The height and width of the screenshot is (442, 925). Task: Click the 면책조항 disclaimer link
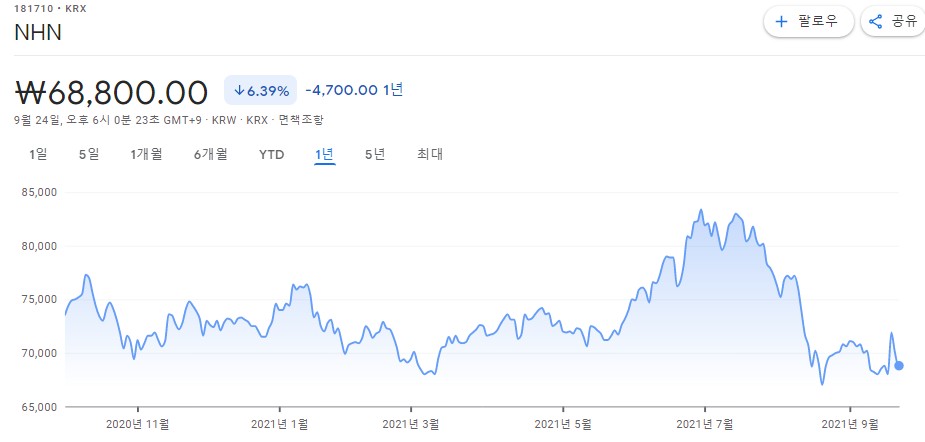(x=301, y=120)
